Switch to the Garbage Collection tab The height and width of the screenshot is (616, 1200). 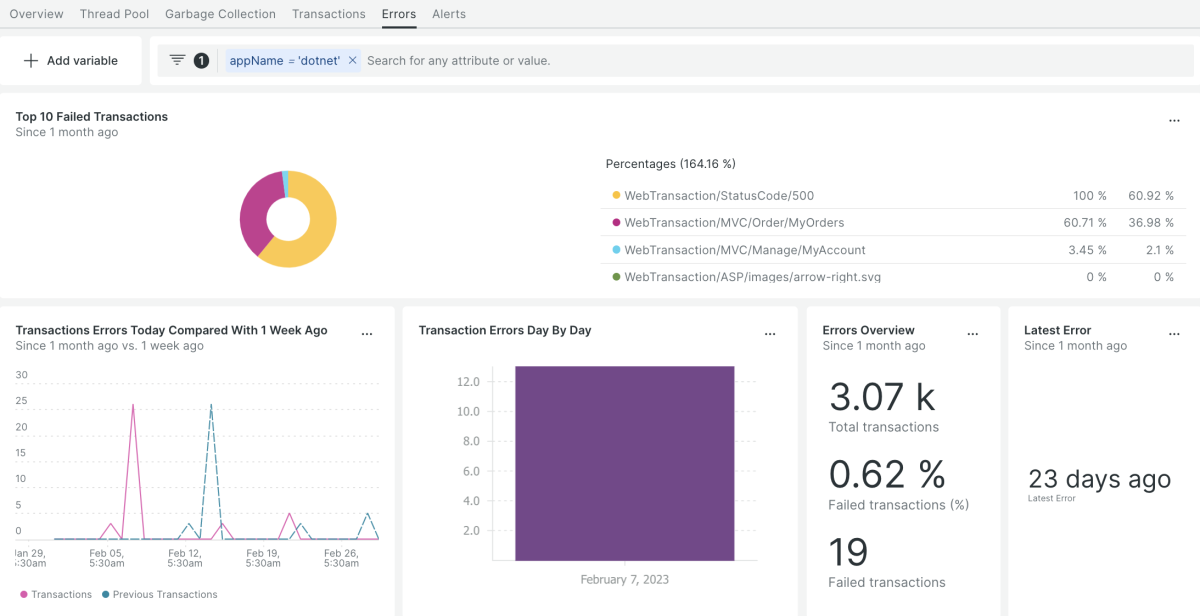tap(220, 14)
